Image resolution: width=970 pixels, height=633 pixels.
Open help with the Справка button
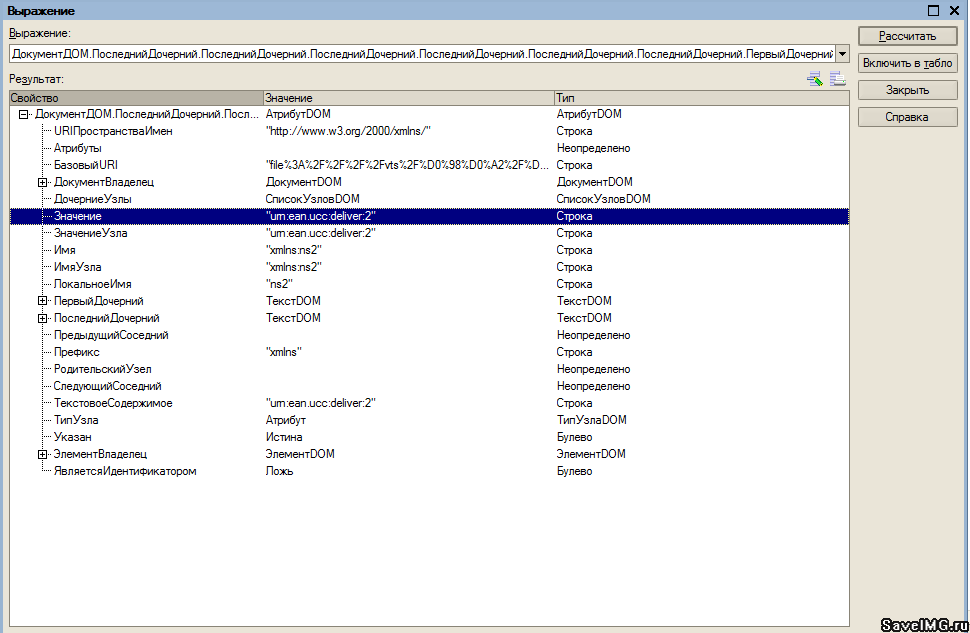[908, 117]
